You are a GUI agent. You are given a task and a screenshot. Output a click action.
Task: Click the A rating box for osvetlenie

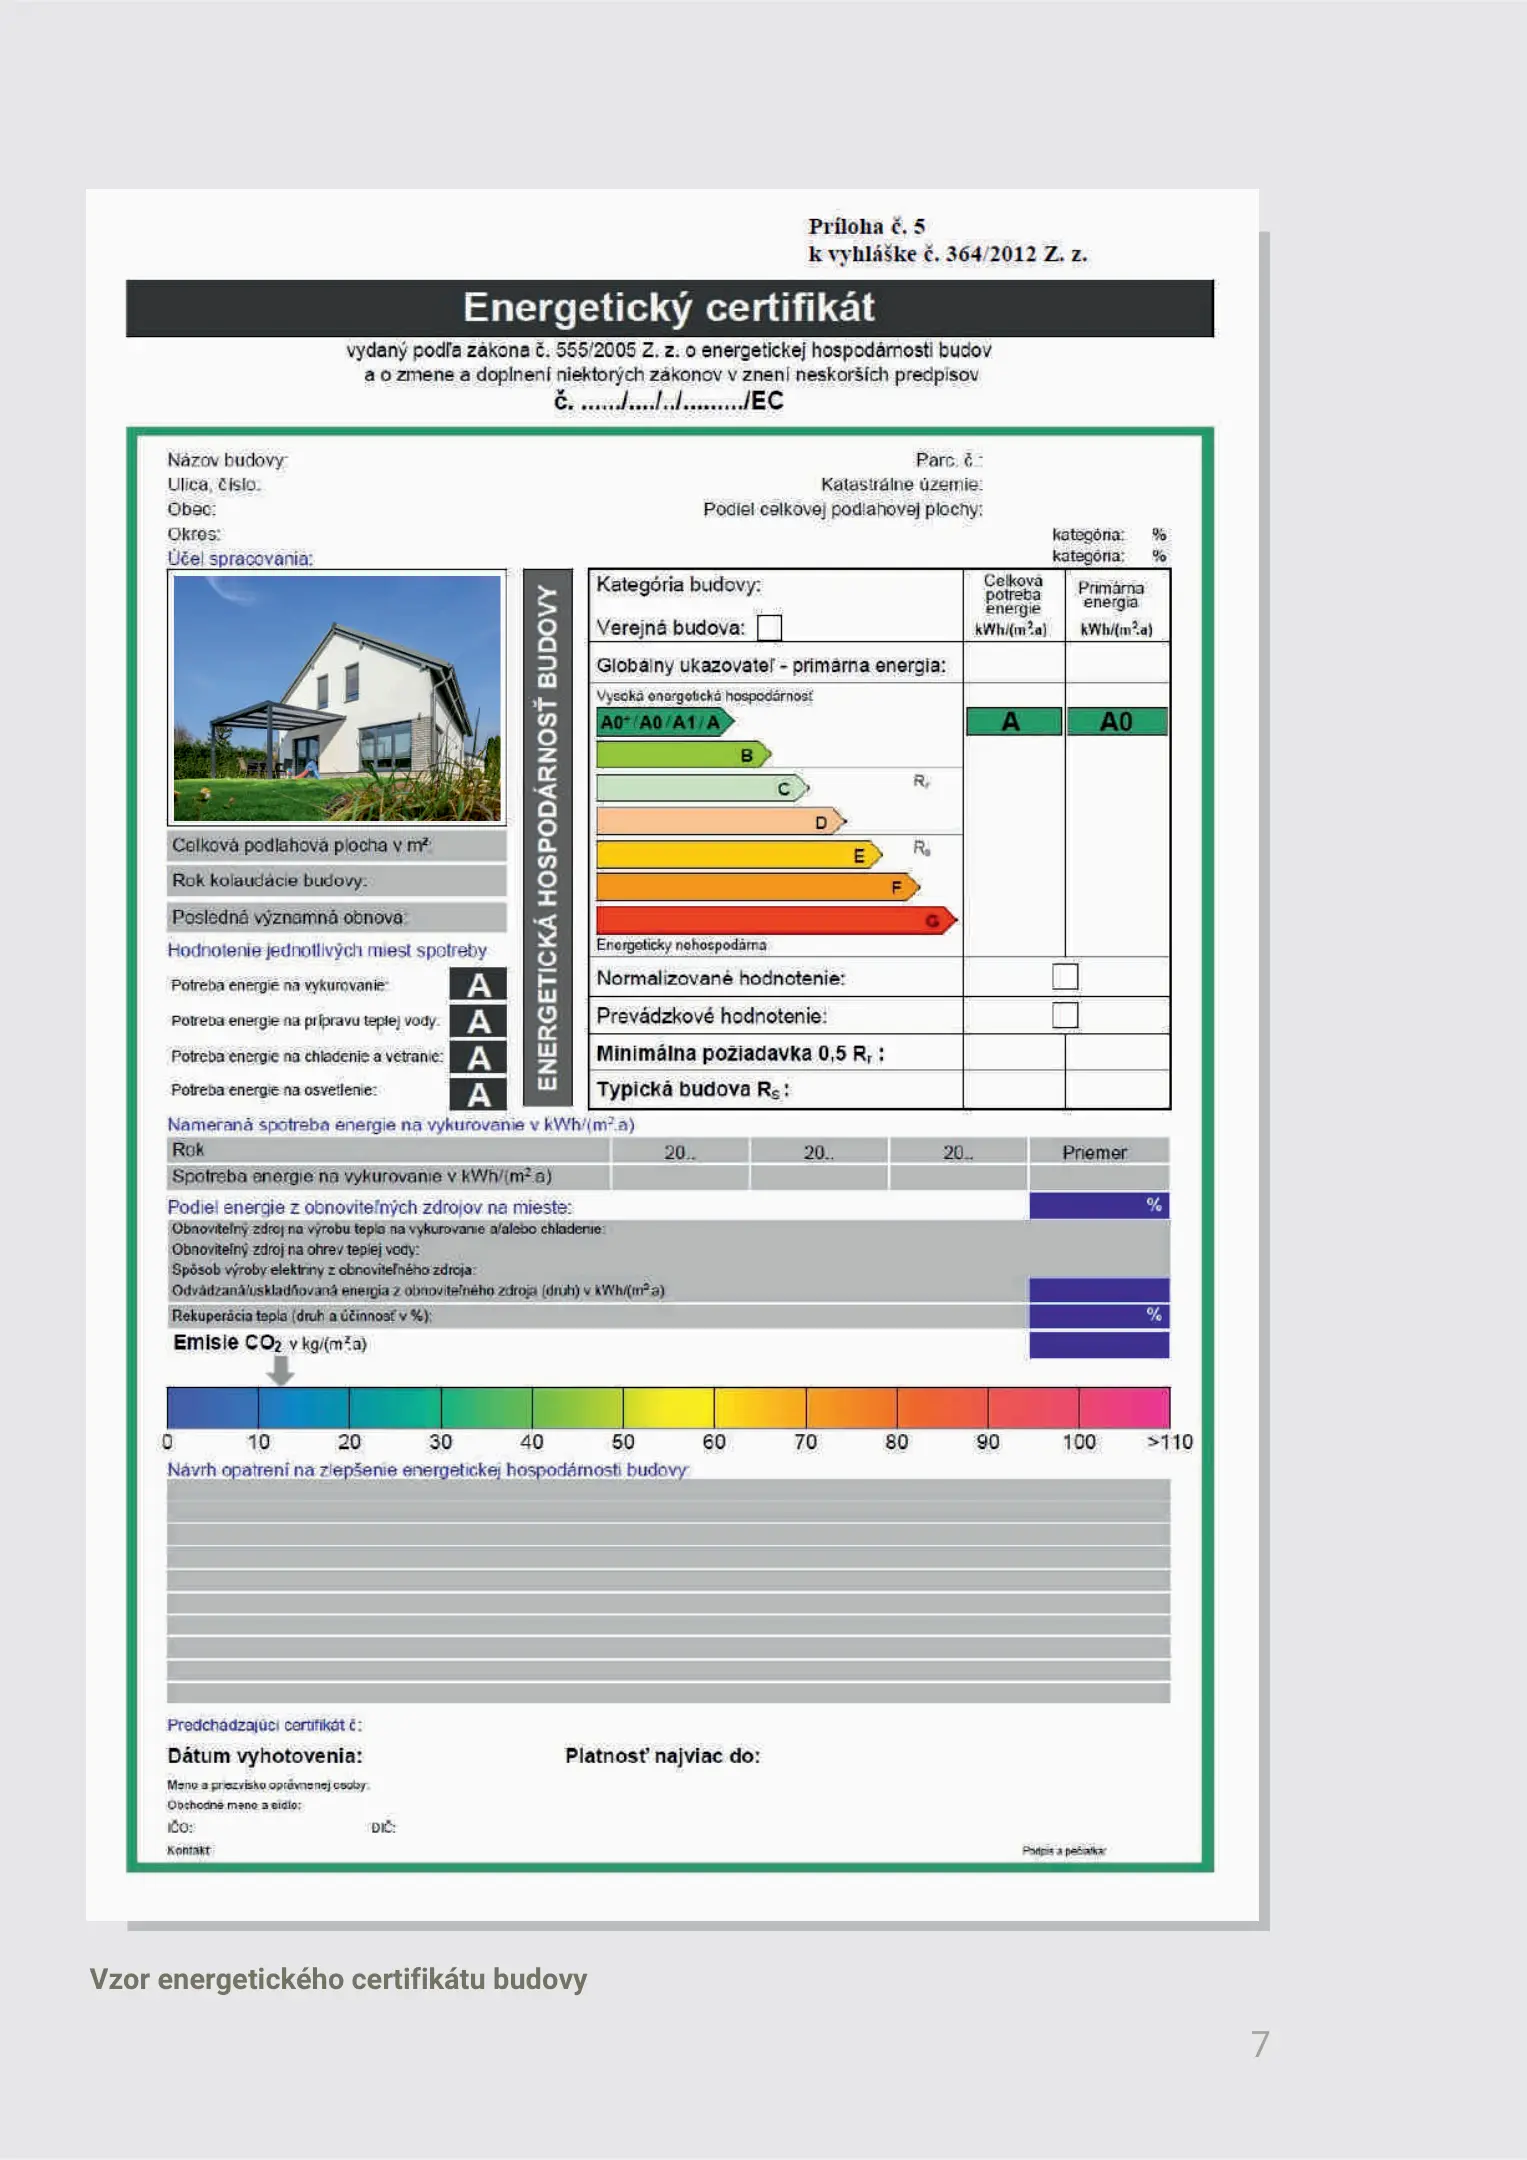coord(478,1094)
